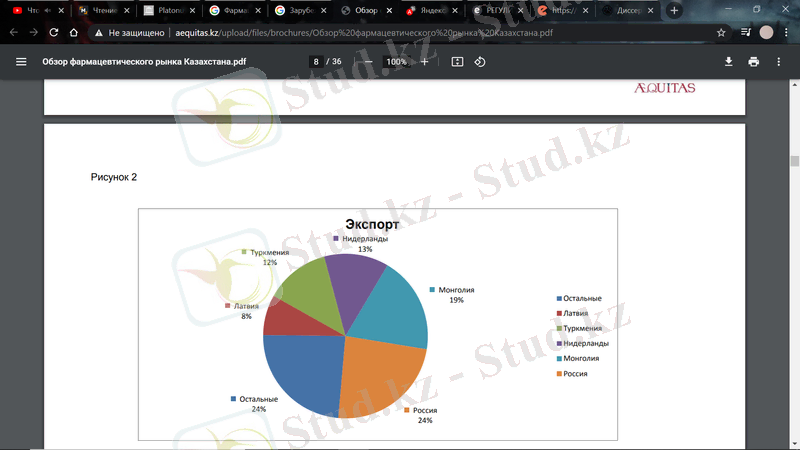Print the PDF document
This screenshot has width=800, height=450.
point(753,61)
